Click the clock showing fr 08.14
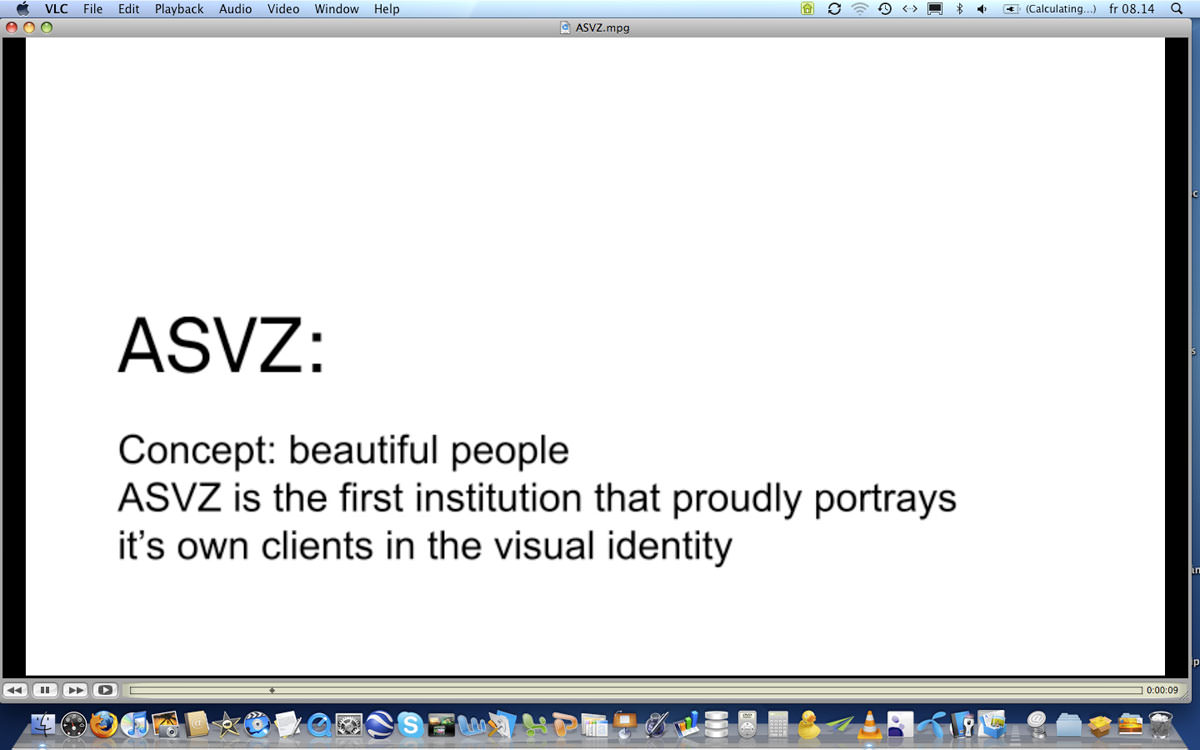The height and width of the screenshot is (750, 1200). click(x=1132, y=9)
